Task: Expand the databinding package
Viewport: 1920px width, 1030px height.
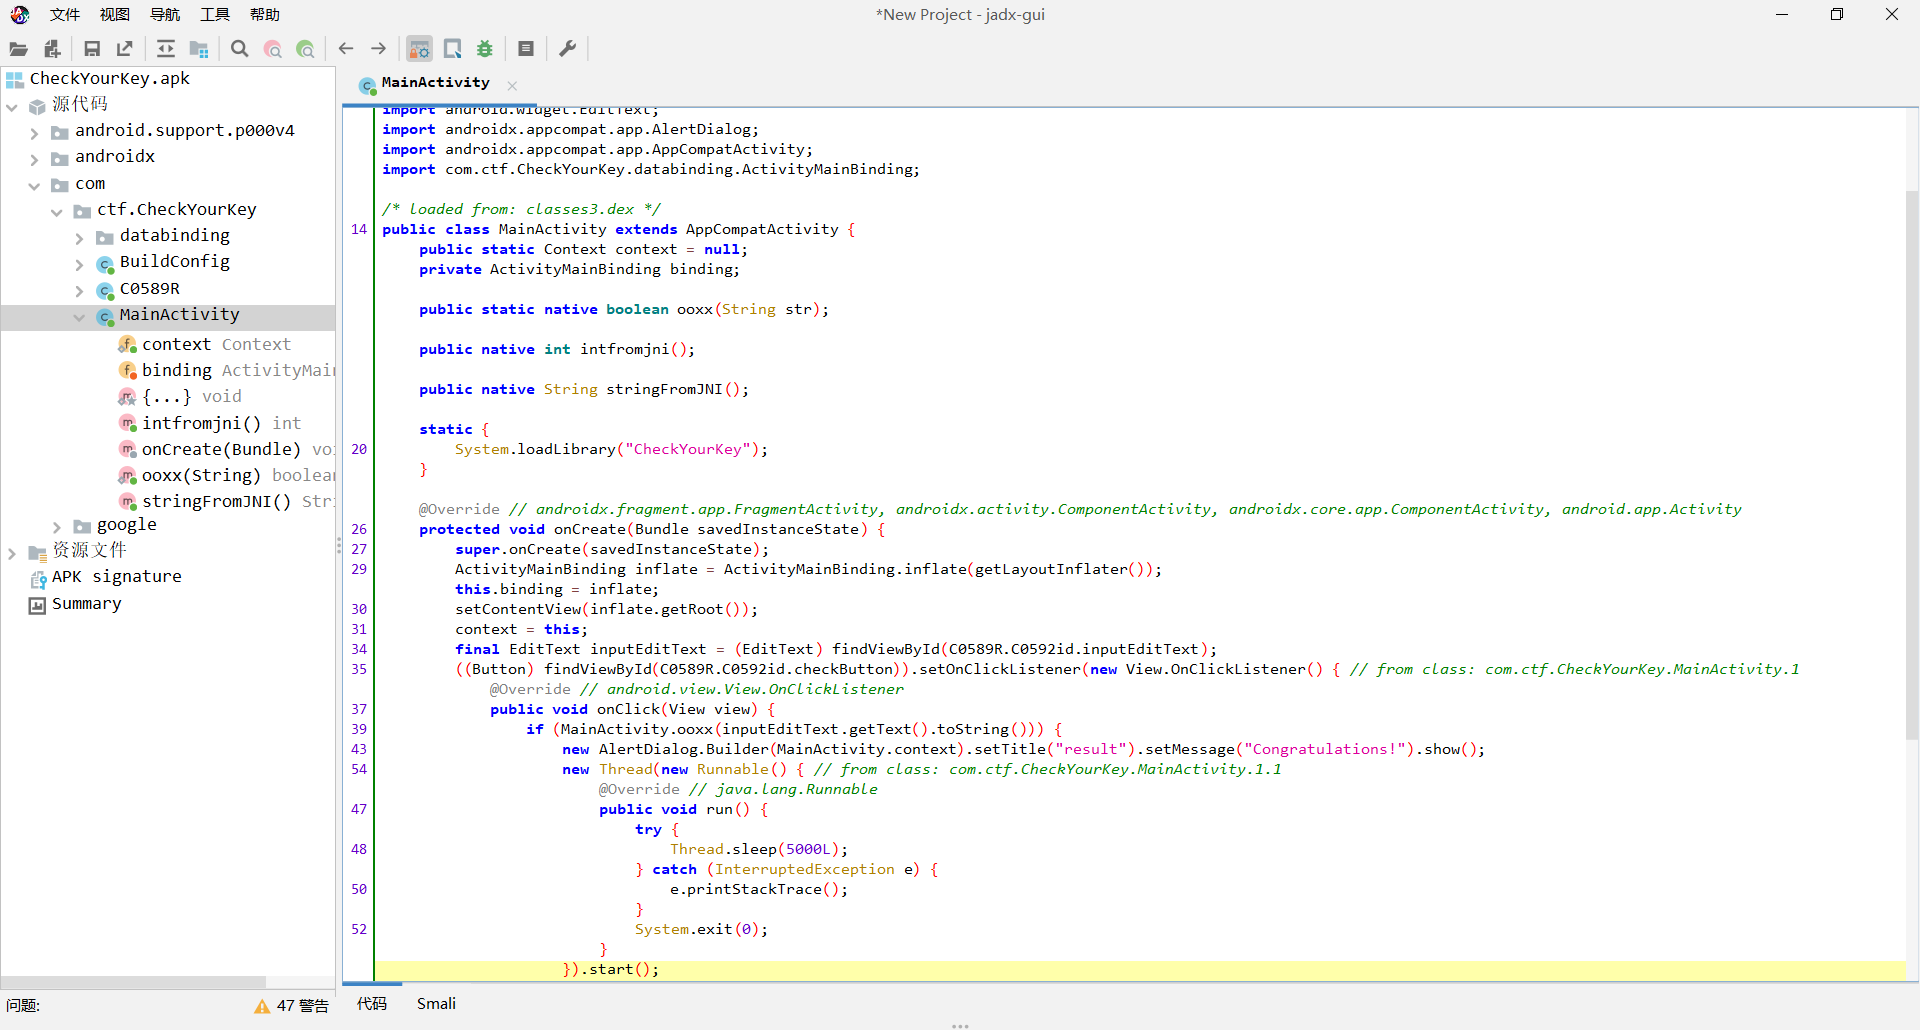Action: 79,238
